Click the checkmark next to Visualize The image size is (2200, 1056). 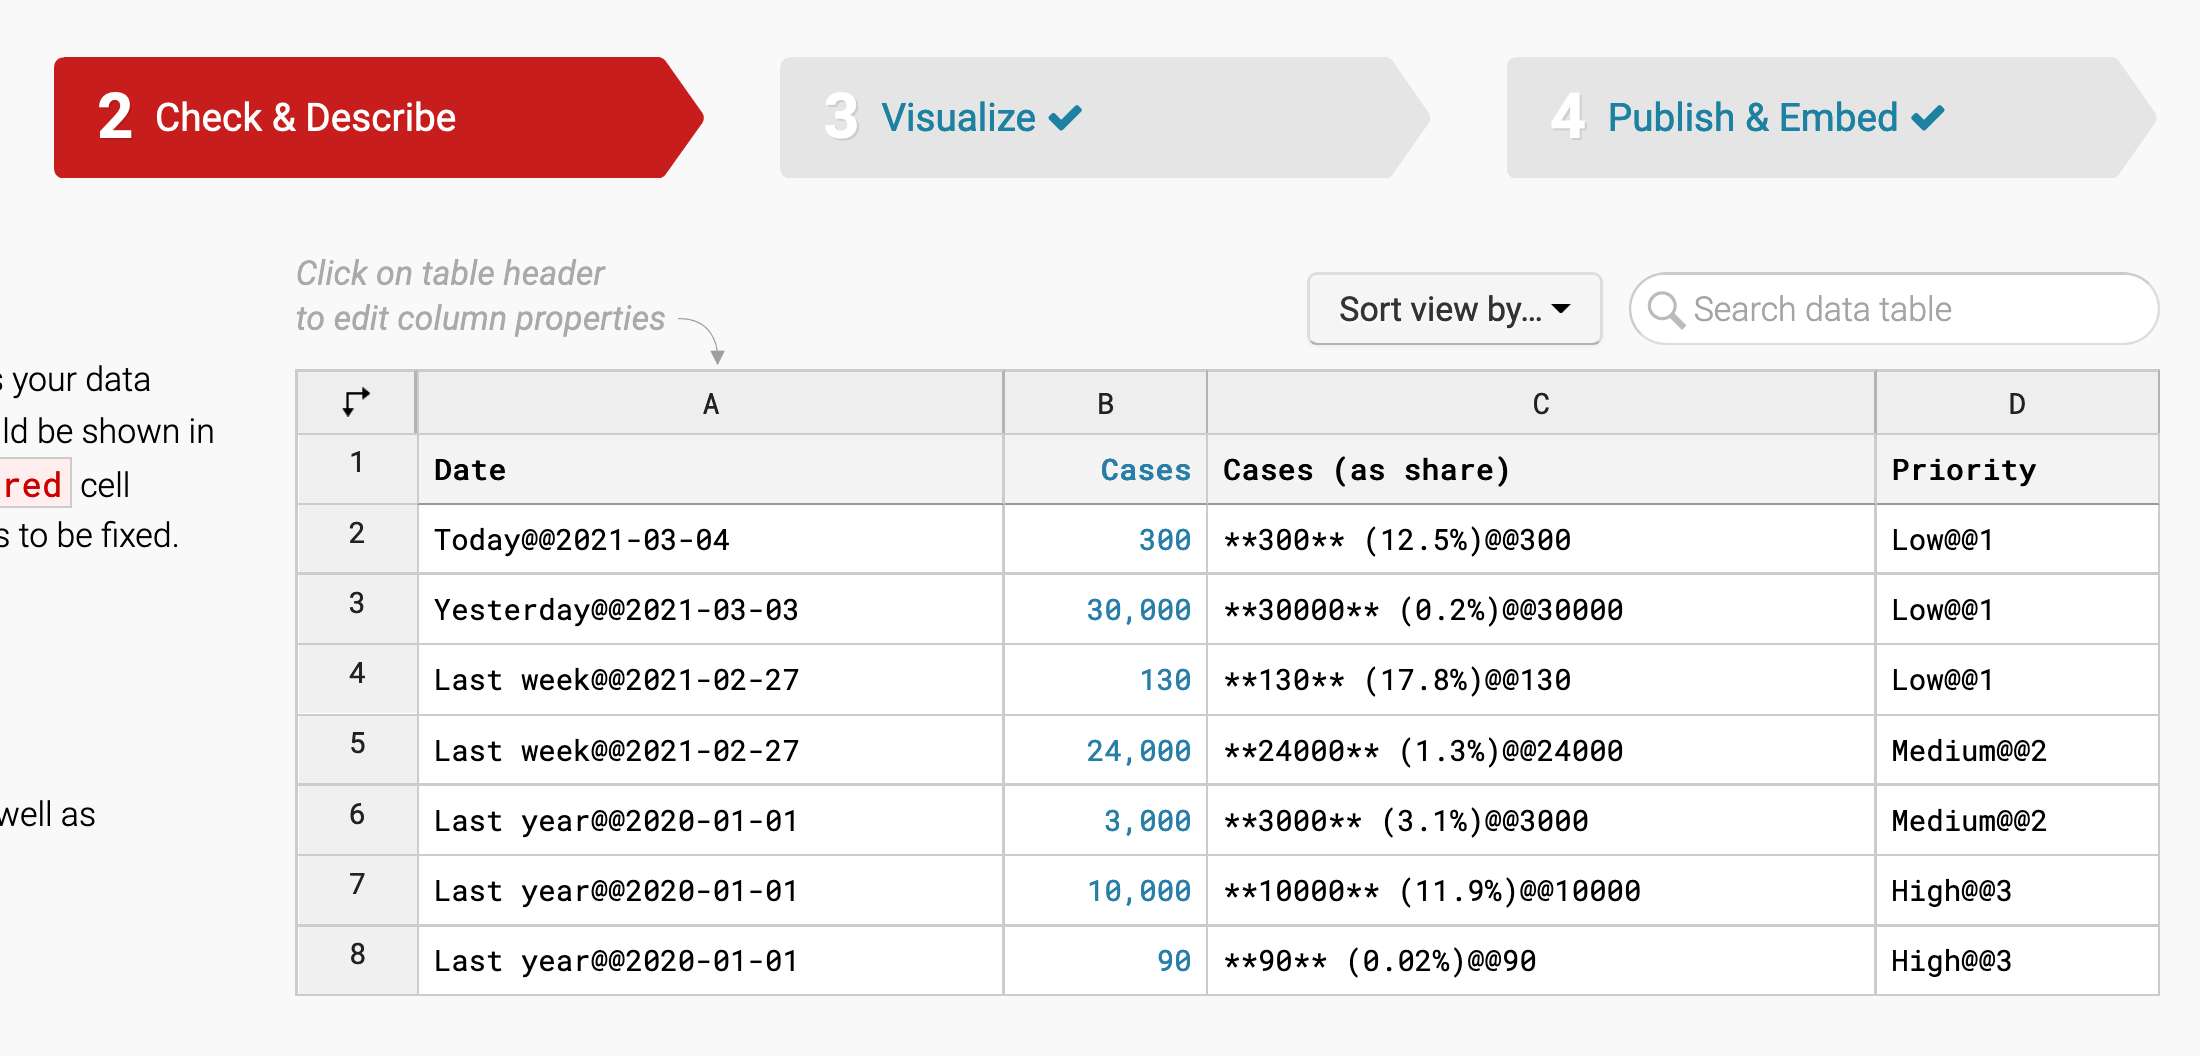(1066, 116)
